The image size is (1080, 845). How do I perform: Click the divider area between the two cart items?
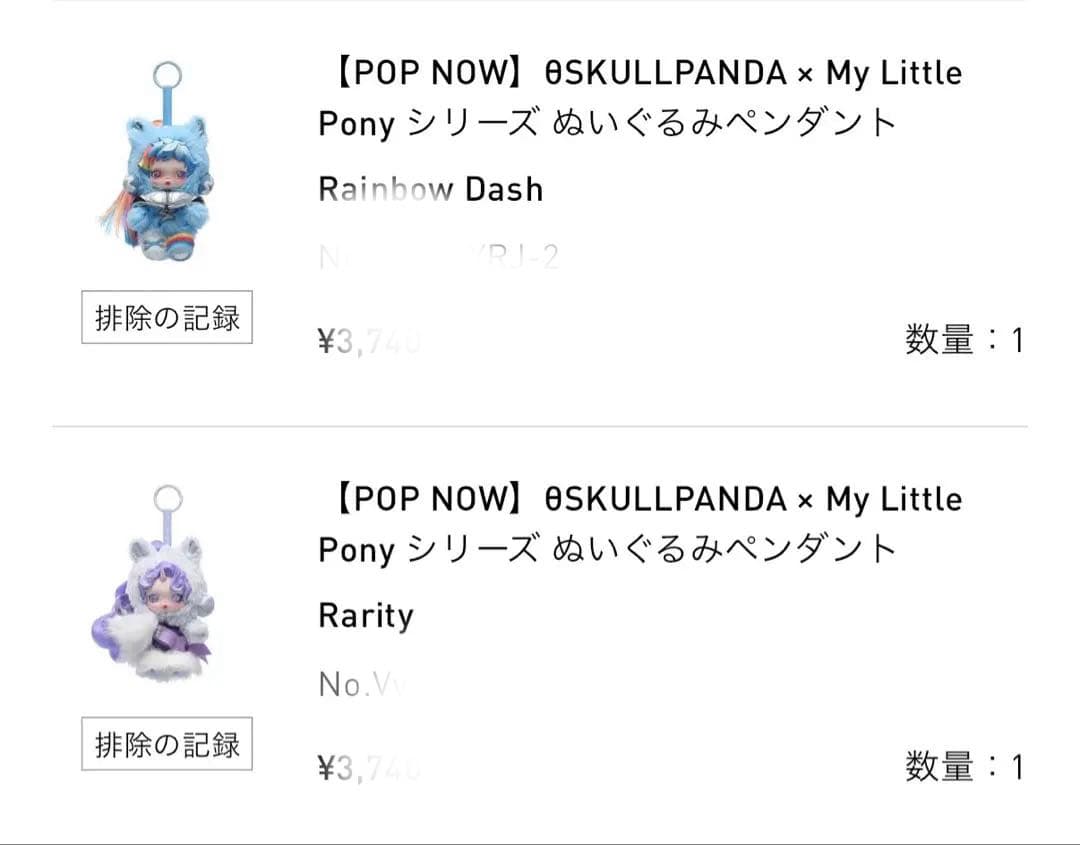(x=540, y=424)
